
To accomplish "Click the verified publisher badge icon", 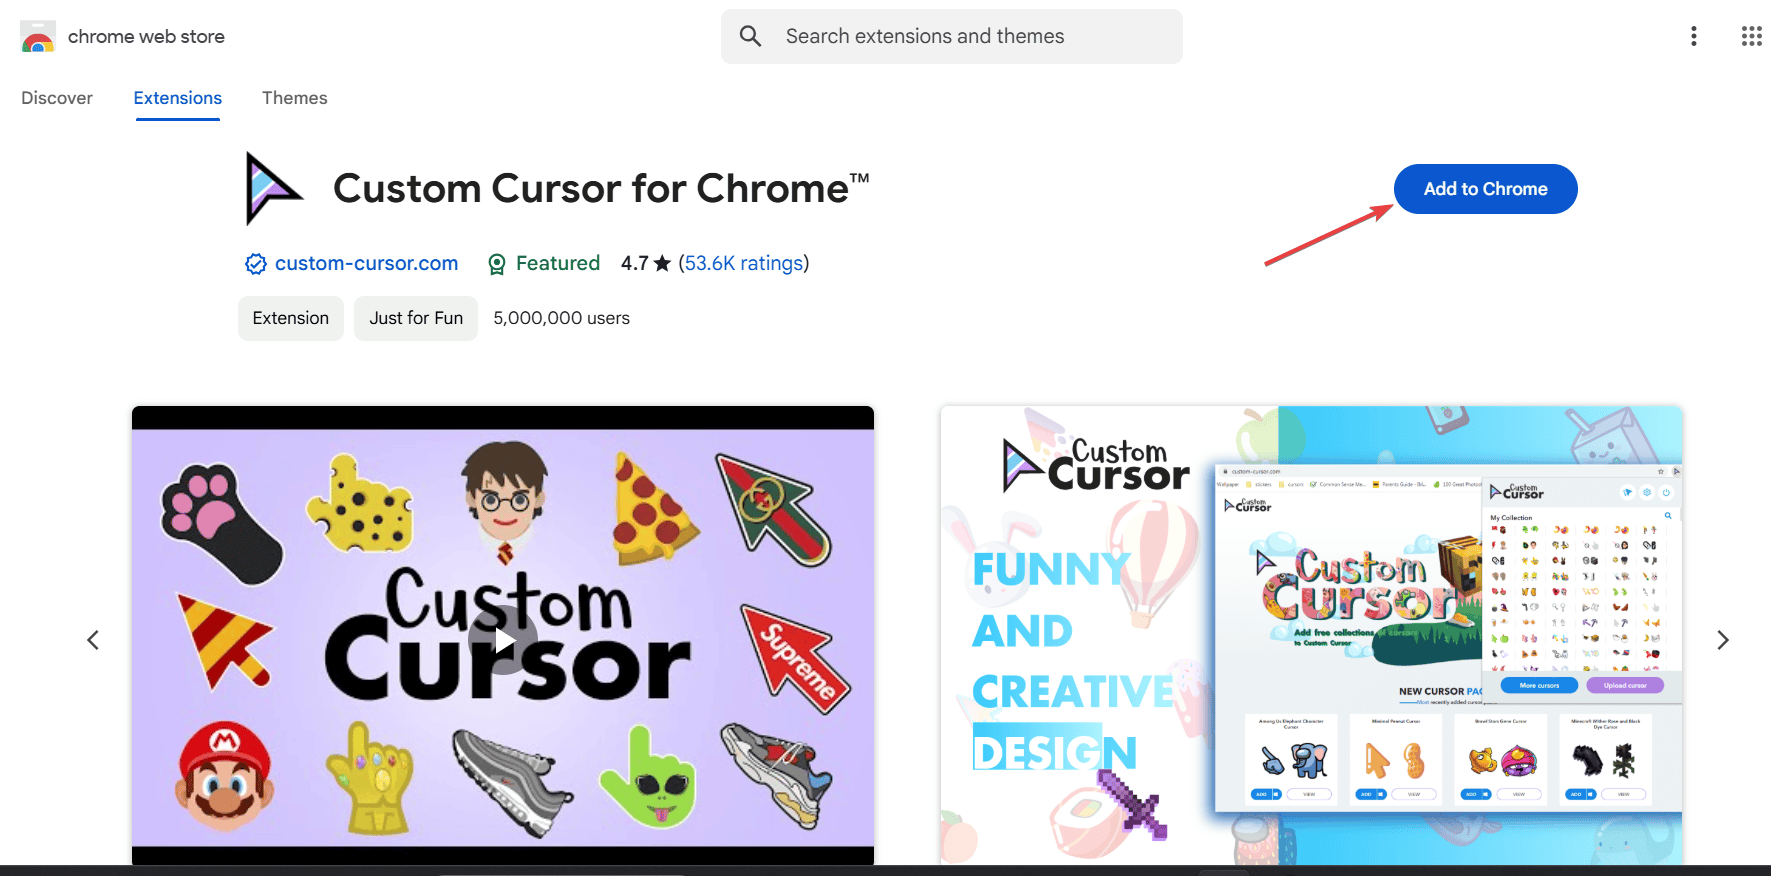I will pos(256,264).
